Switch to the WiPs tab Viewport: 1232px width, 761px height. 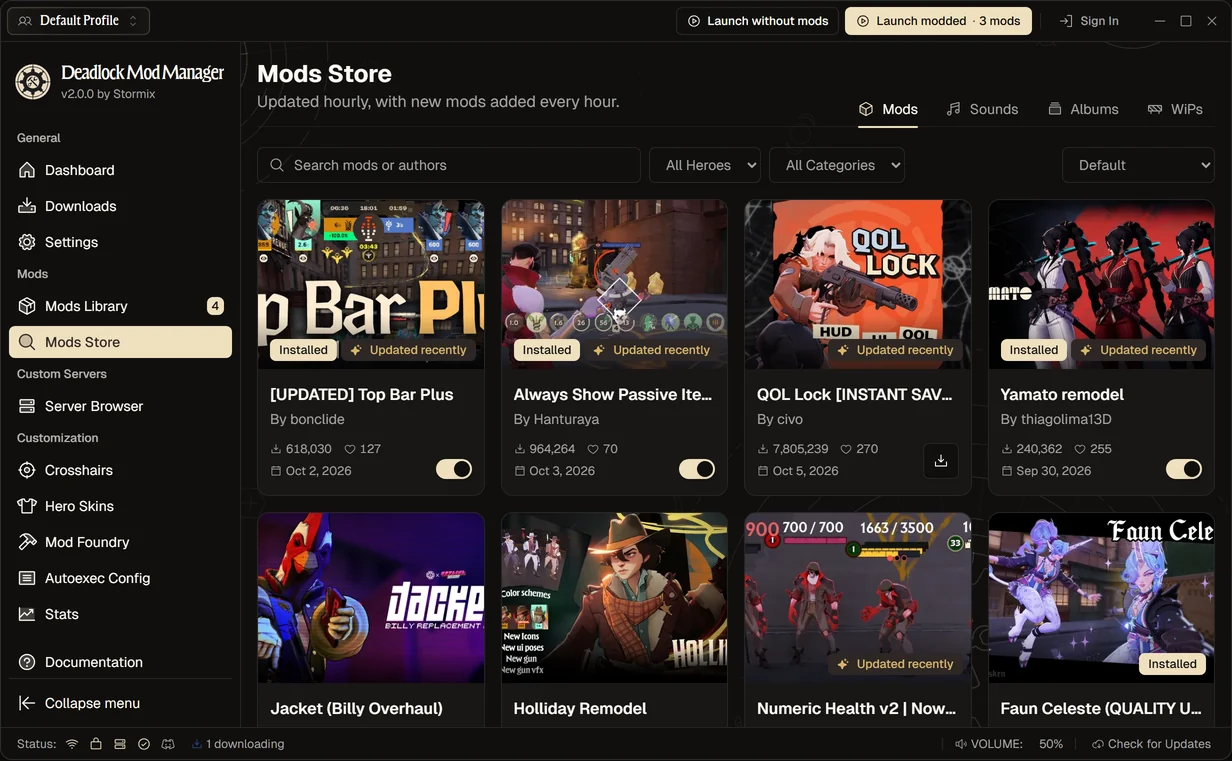[1175, 109]
